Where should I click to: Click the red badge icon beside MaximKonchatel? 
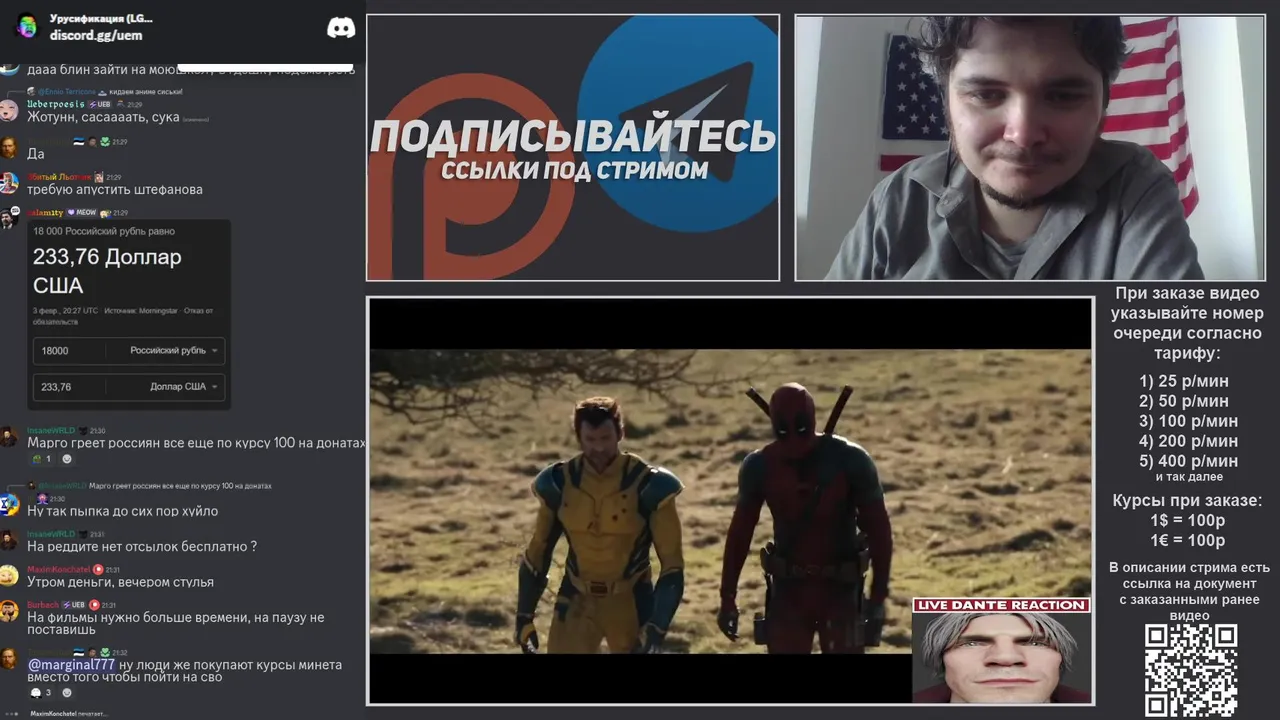point(97,570)
